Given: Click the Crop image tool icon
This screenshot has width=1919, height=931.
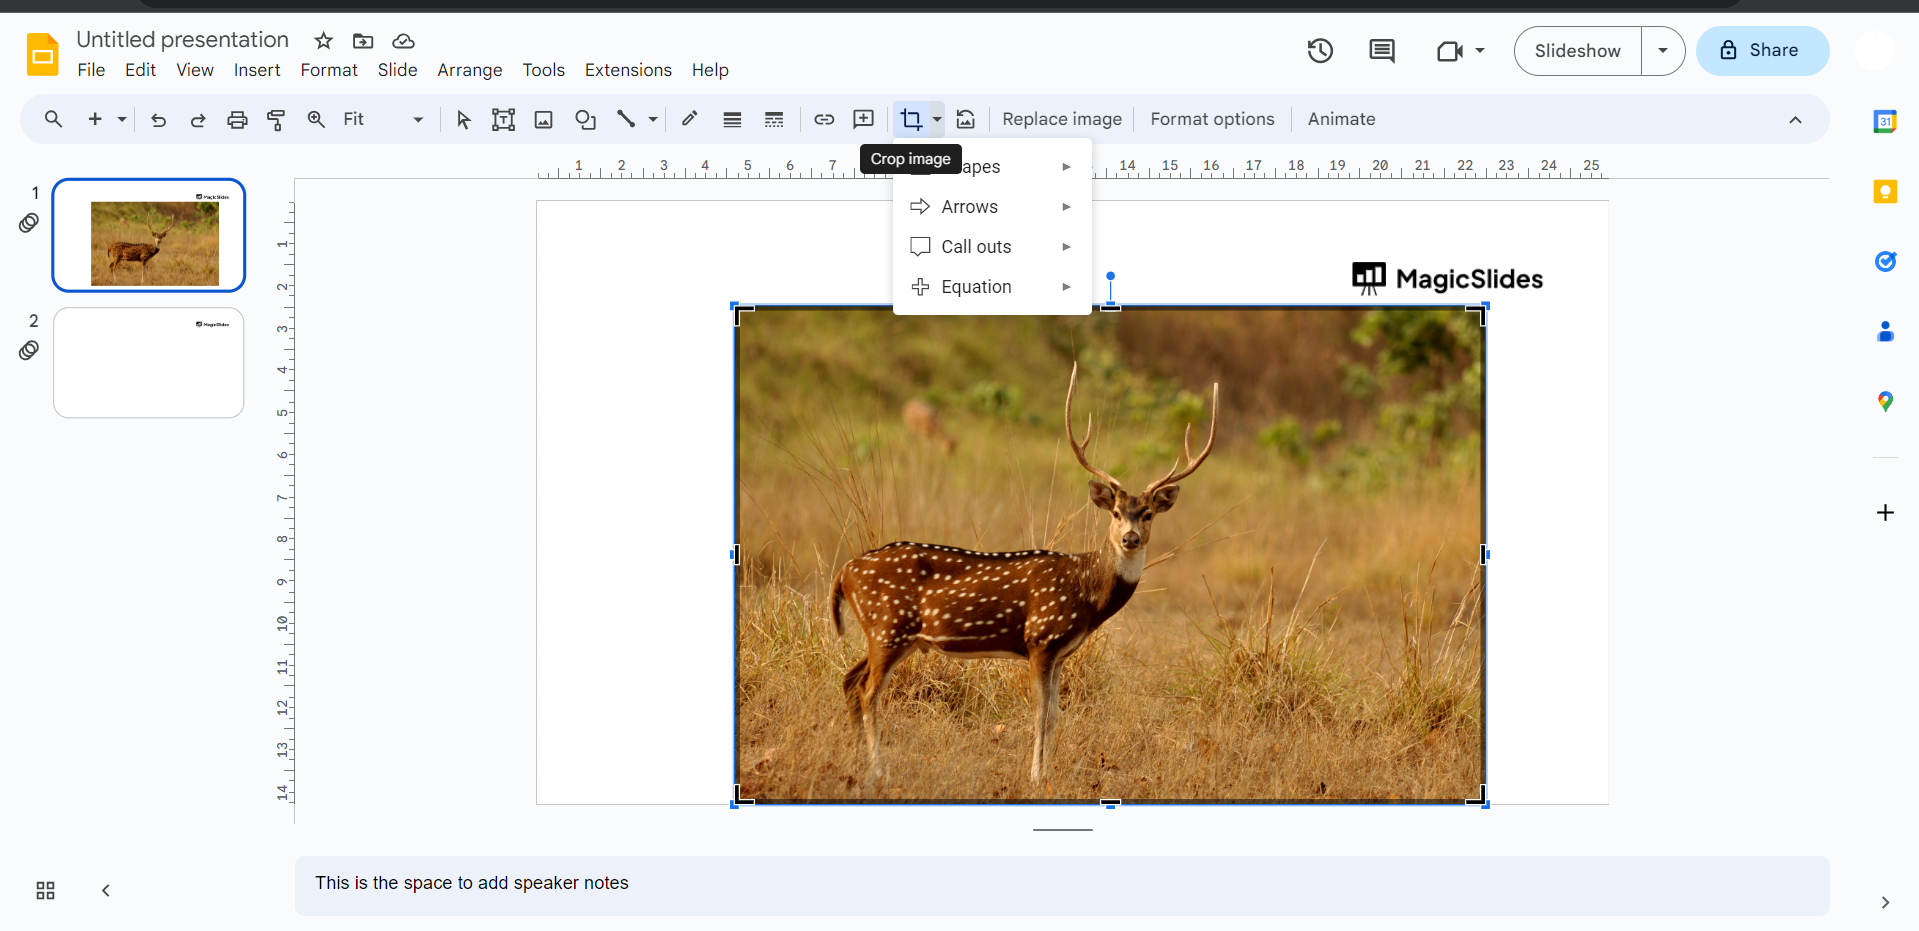Looking at the screenshot, I should [x=910, y=120].
